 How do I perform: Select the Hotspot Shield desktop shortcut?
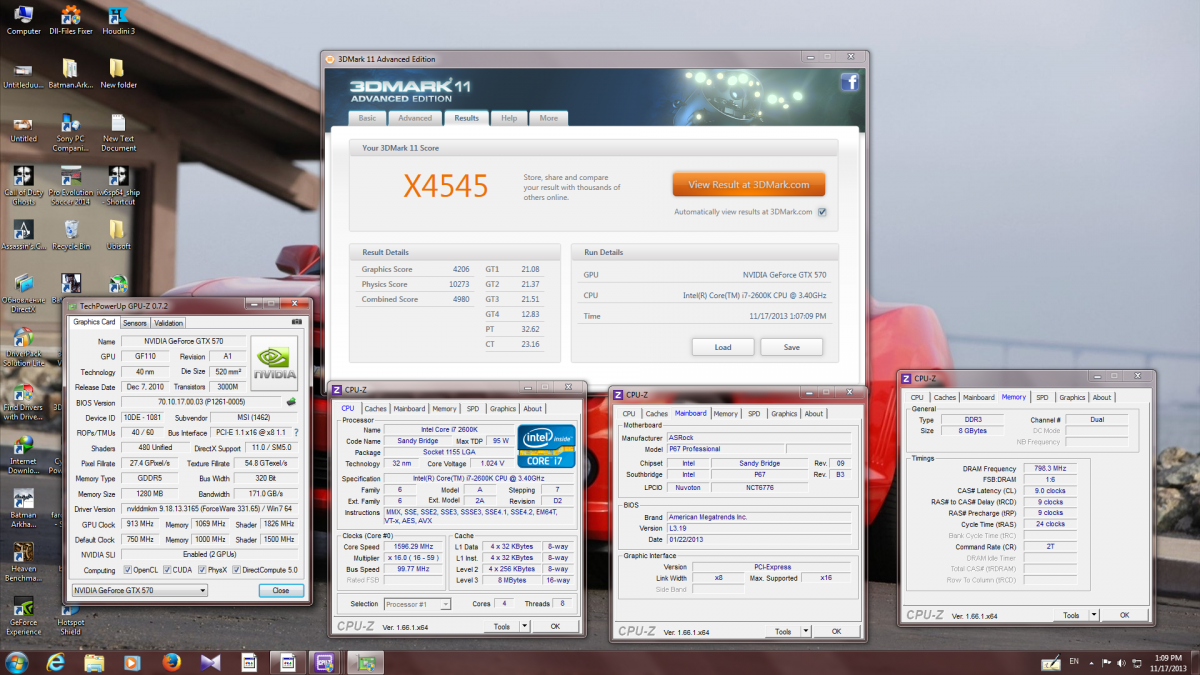[70, 617]
